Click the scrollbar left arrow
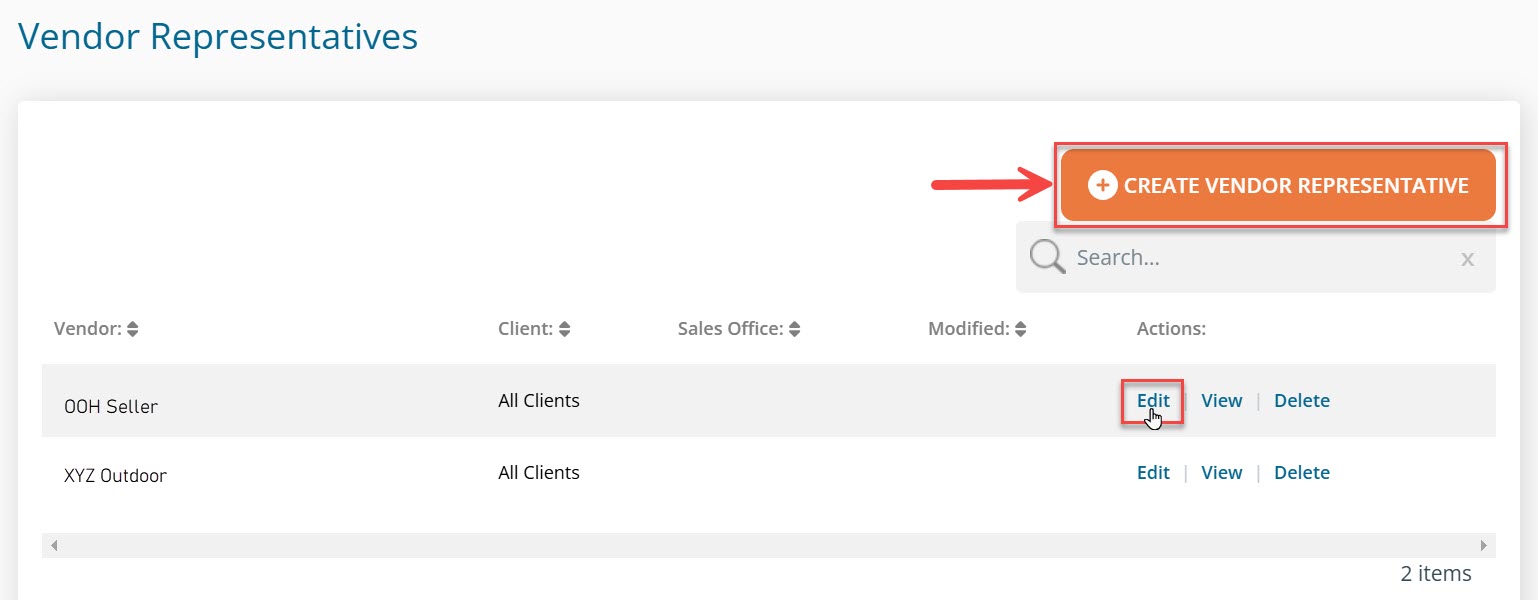This screenshot has width=1538, height=600. click(54, 545)
